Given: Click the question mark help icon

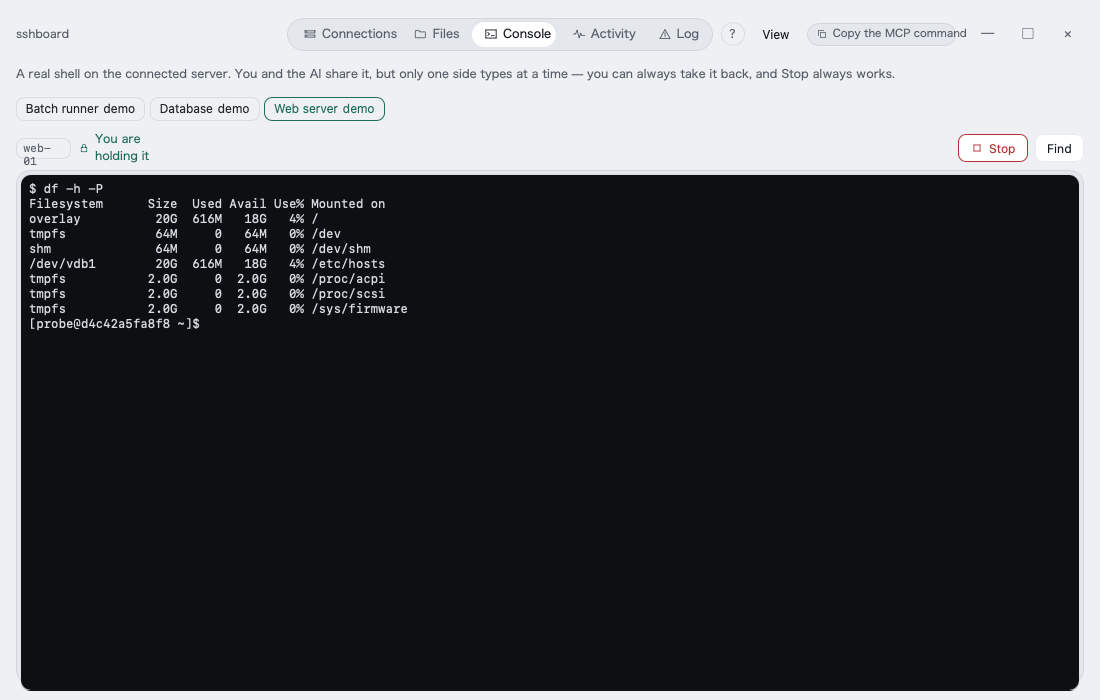Looking at the screenshot, I should tap(732, 34).
